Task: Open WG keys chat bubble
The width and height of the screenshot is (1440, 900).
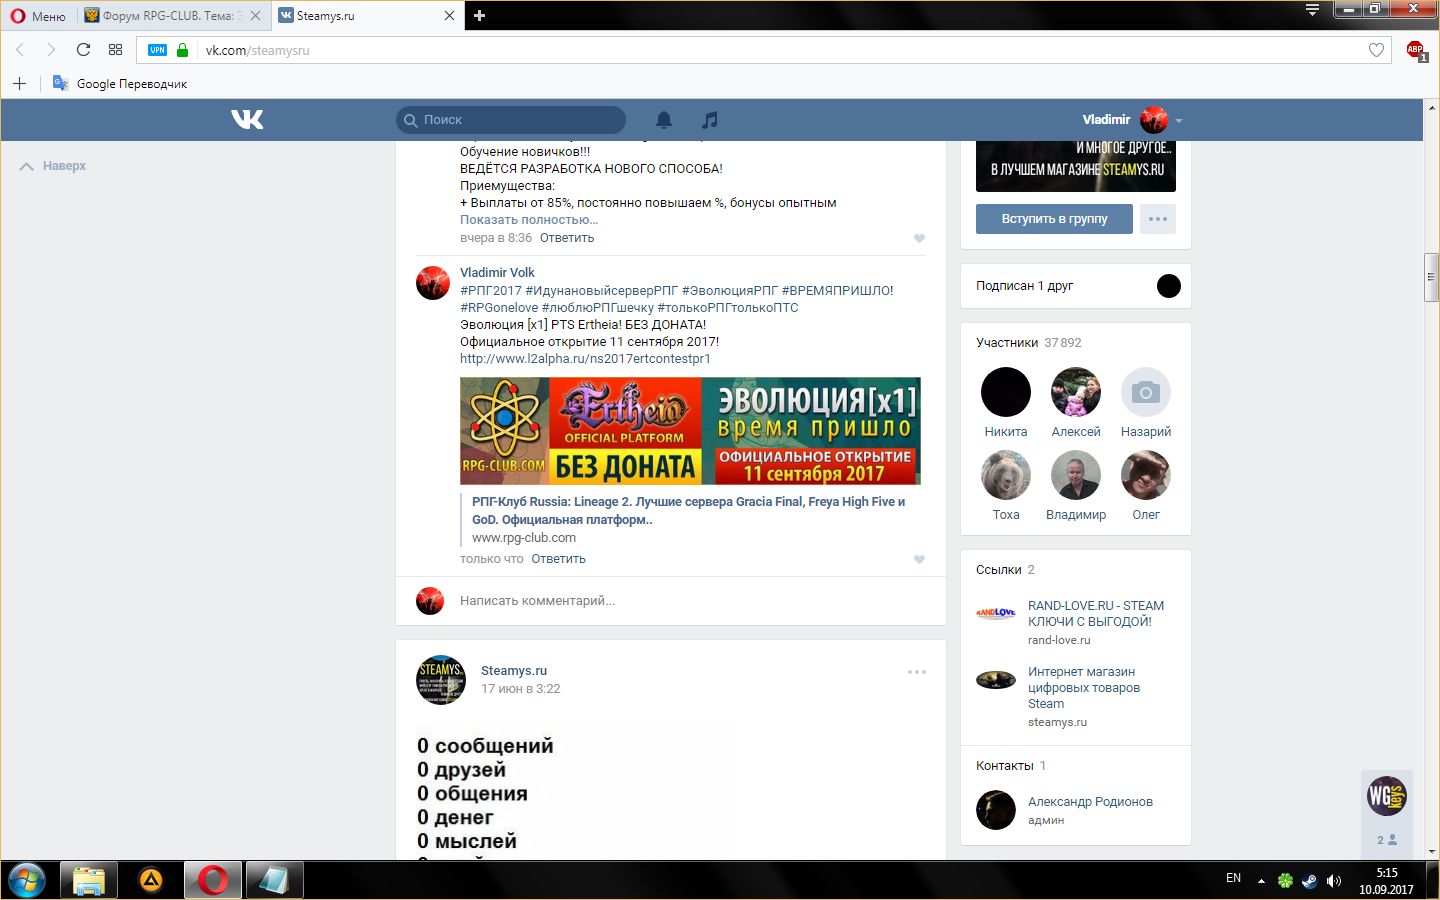Action: click(1387, 796)
